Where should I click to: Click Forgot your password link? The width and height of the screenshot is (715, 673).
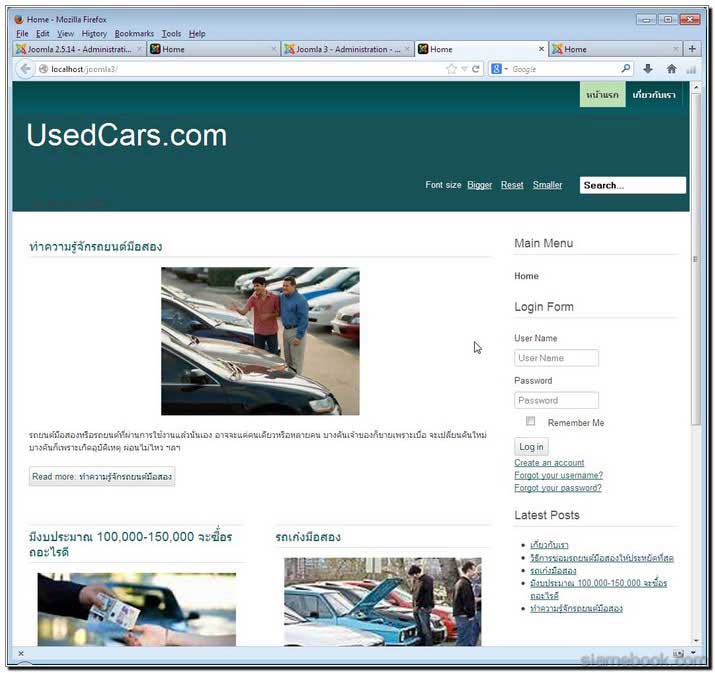coord(558,488)
